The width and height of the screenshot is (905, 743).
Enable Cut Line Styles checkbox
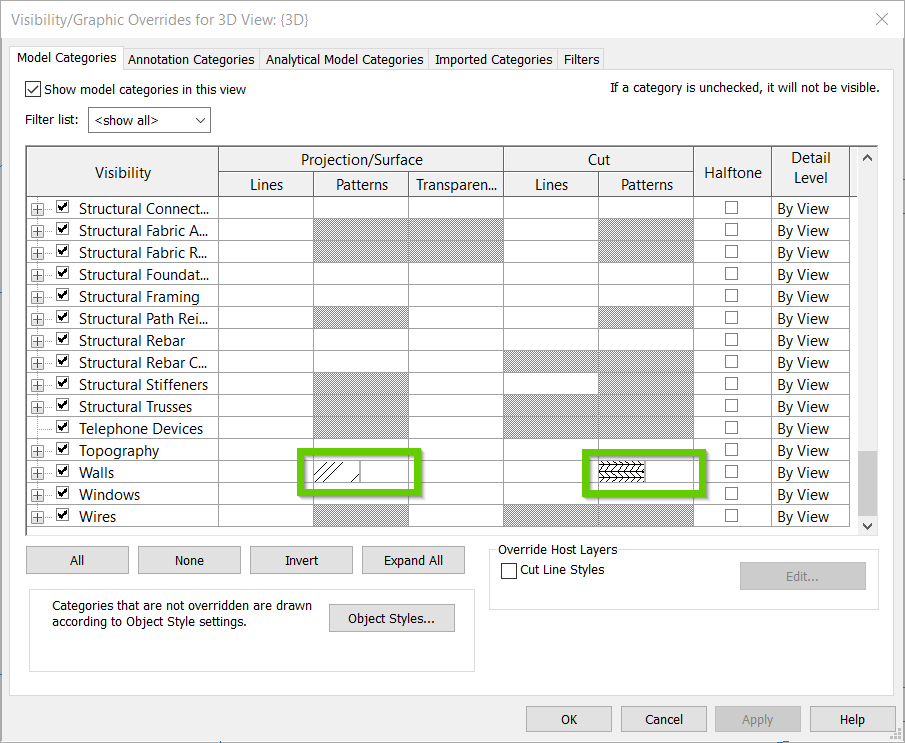coord(508,570)
